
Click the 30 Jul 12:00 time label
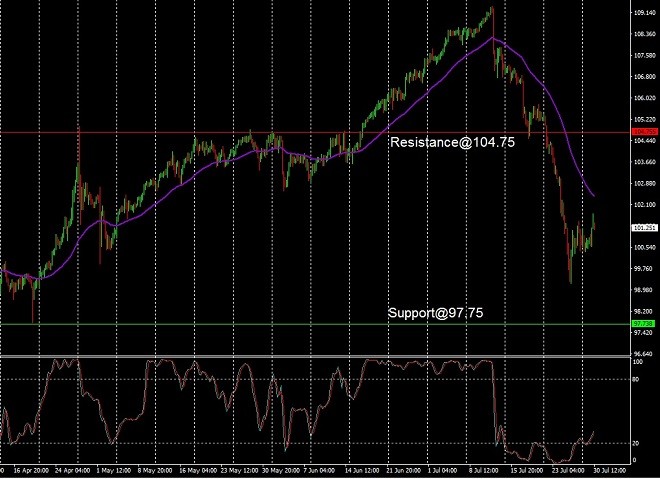pos(609,470)
